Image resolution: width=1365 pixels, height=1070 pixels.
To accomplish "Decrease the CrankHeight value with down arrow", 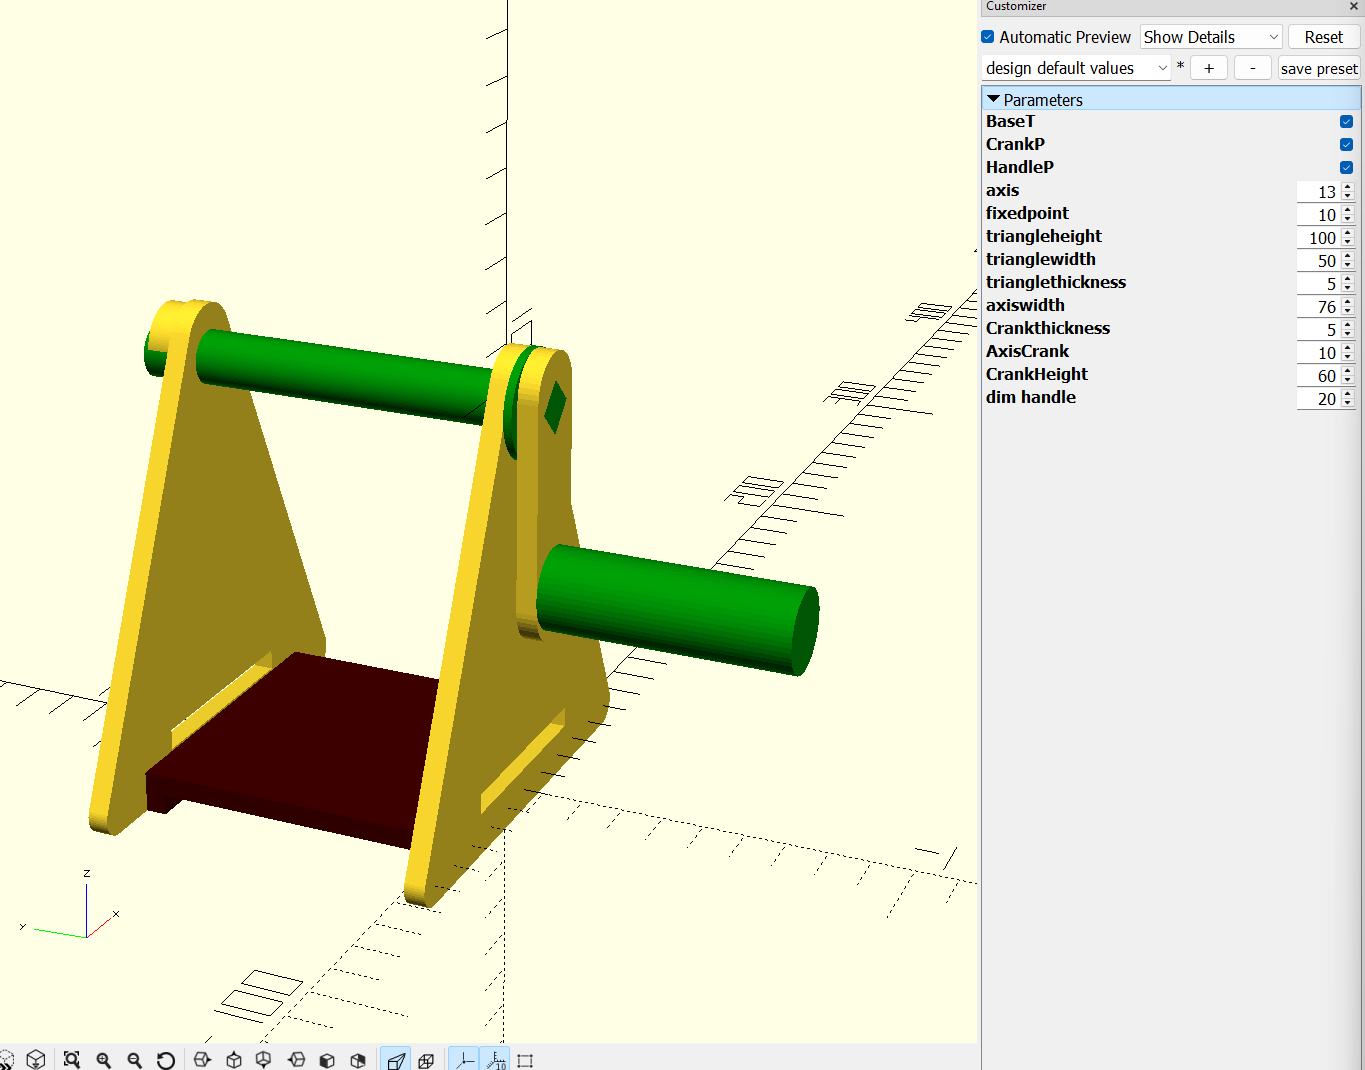I will point(1348,380).
